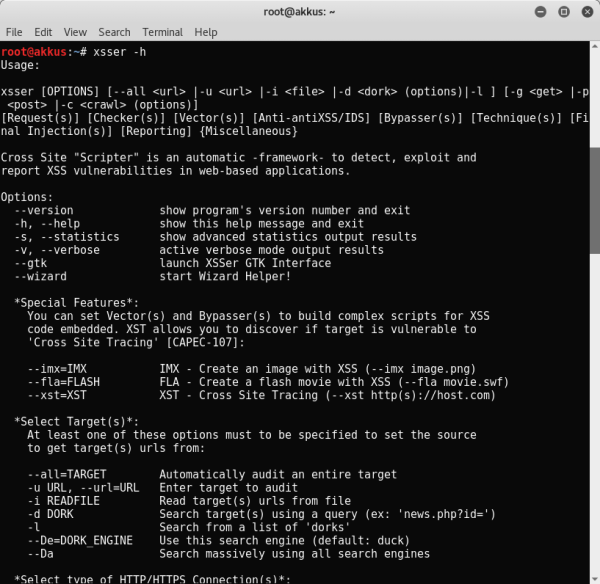Click 'start Wizard Helper!' description

tap(225, 277)
